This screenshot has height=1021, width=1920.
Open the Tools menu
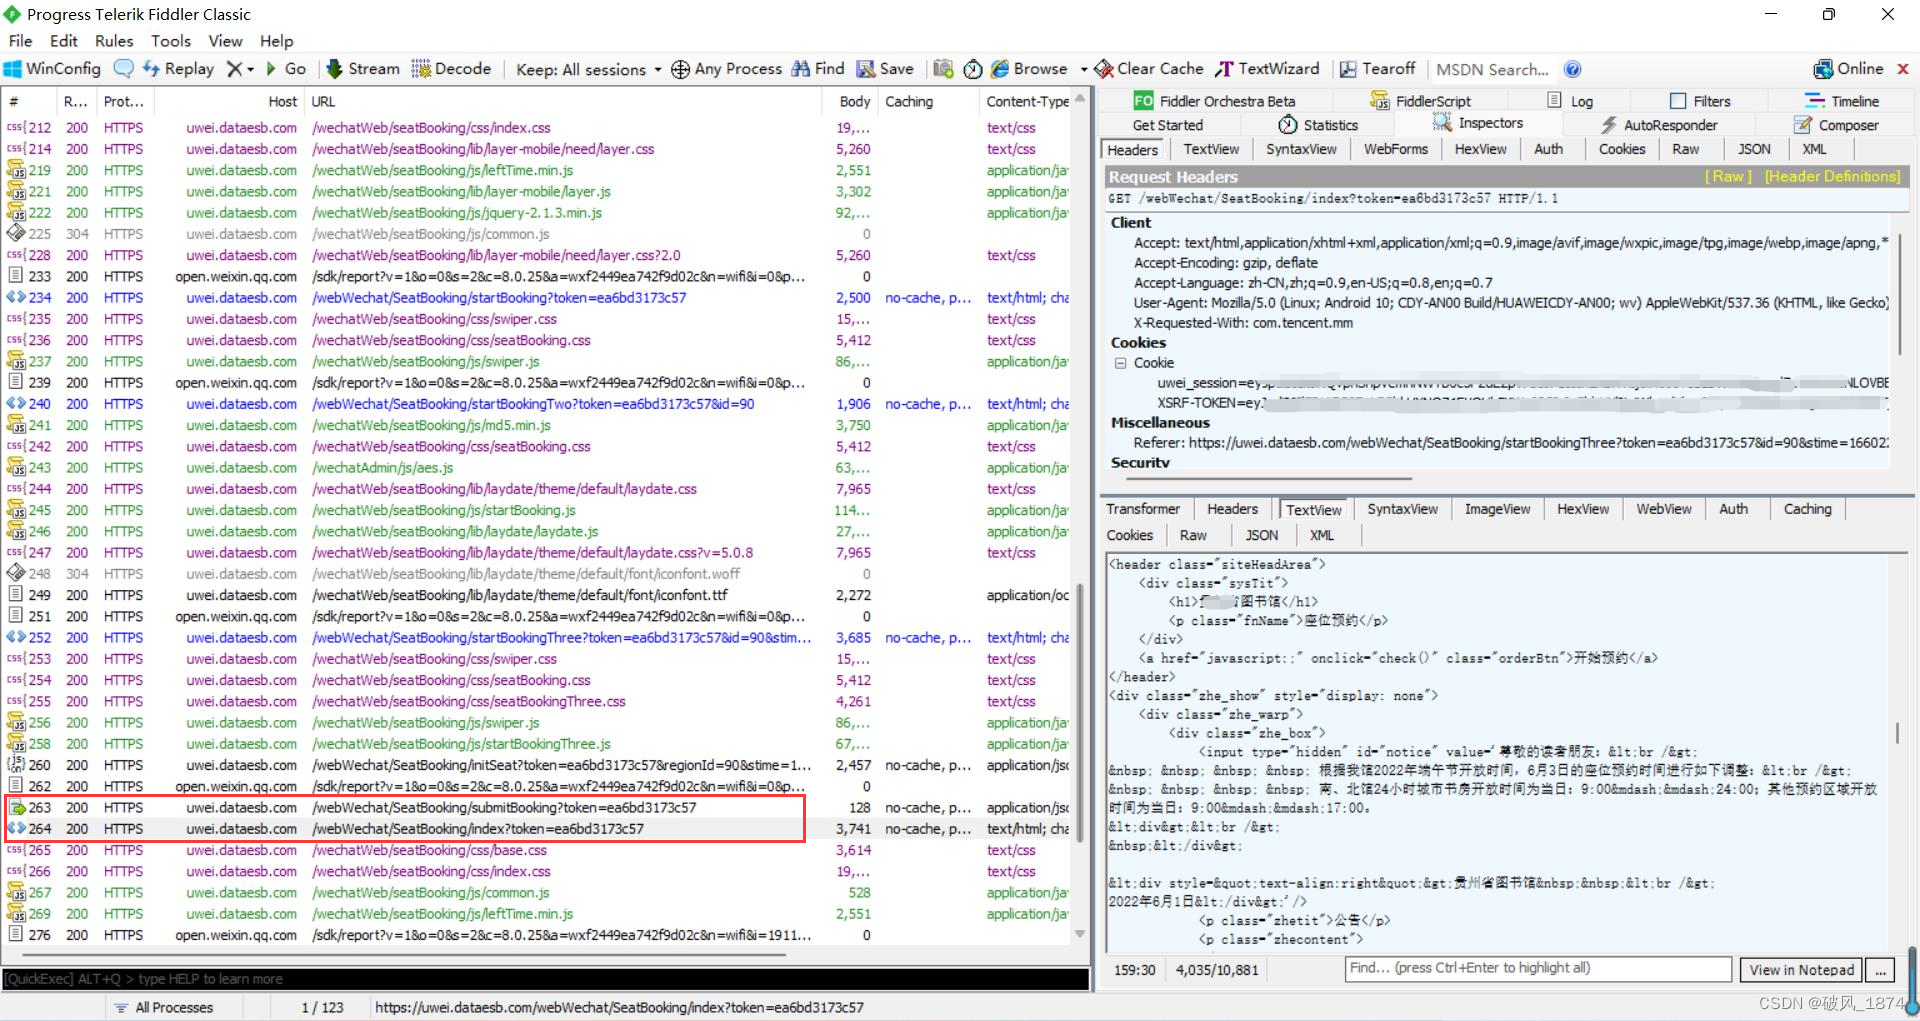coord(171,41)
